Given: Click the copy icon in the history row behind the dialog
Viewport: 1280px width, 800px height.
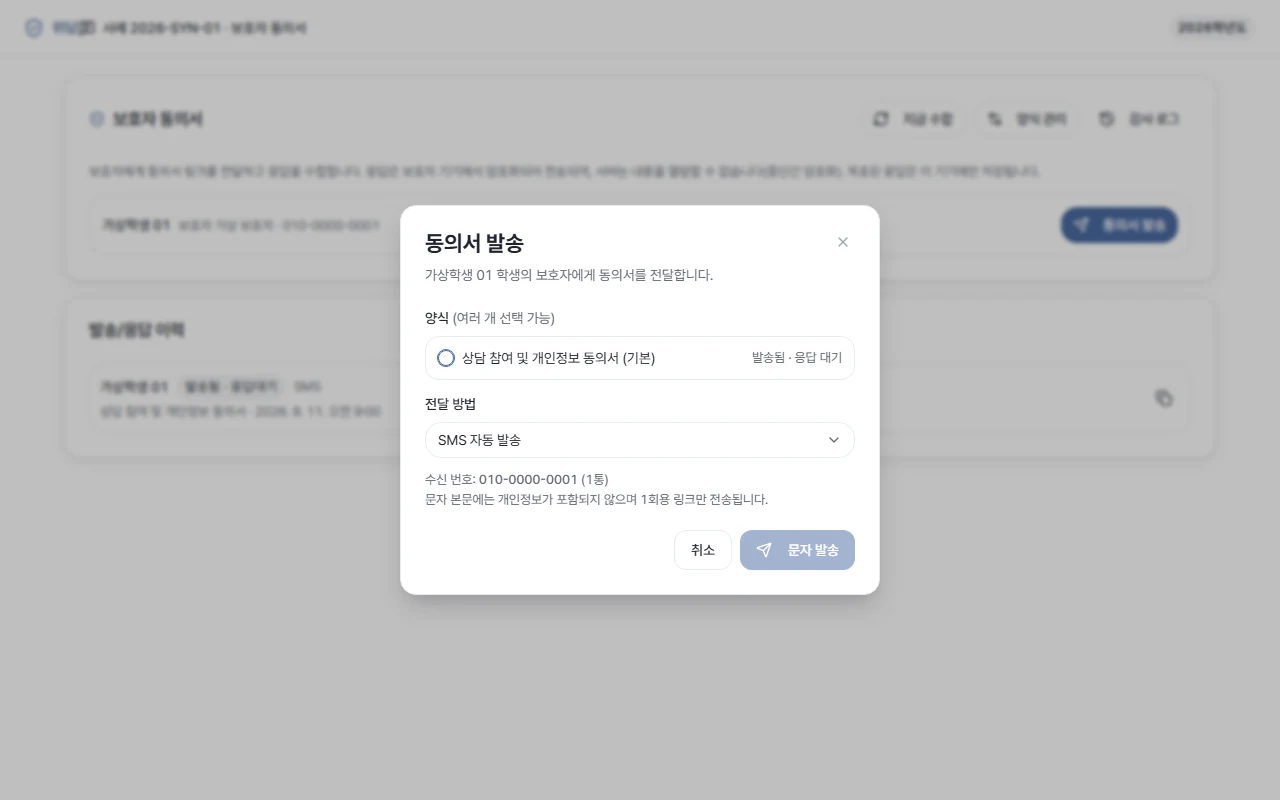Looking at the screenshot, I should [1164, 398].
